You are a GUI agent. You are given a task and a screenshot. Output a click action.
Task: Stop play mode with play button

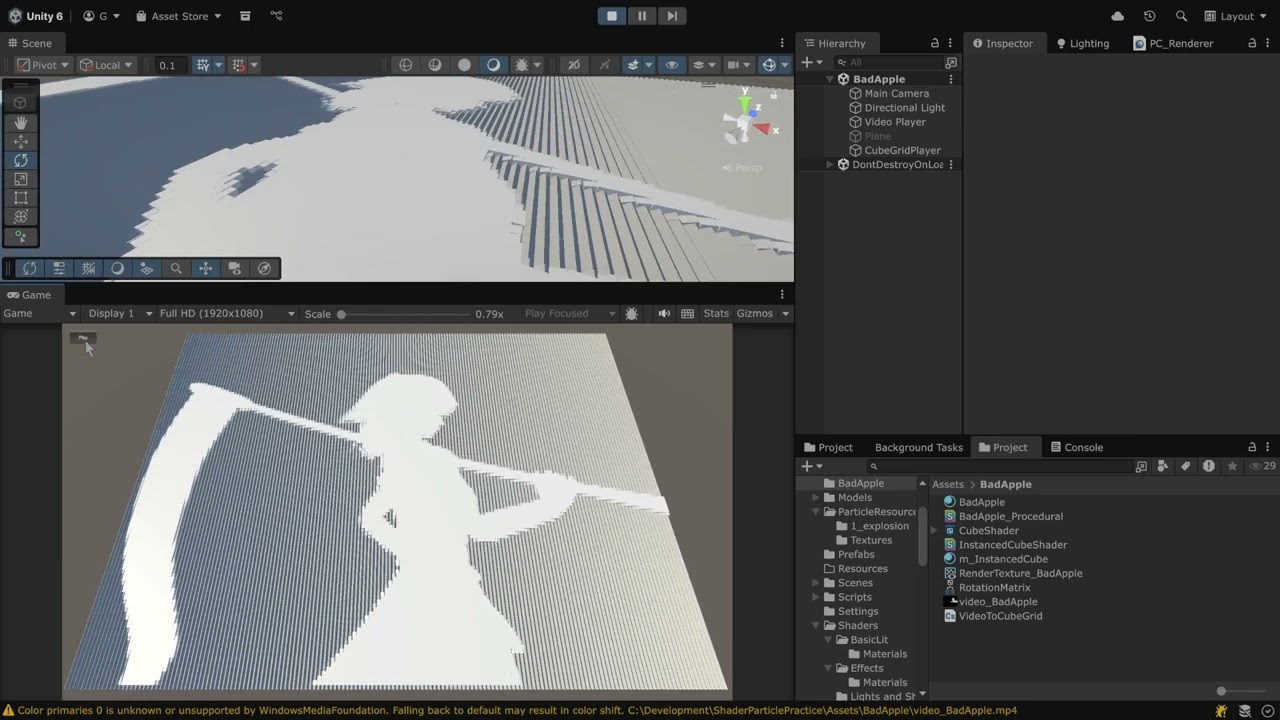(612, 16)
